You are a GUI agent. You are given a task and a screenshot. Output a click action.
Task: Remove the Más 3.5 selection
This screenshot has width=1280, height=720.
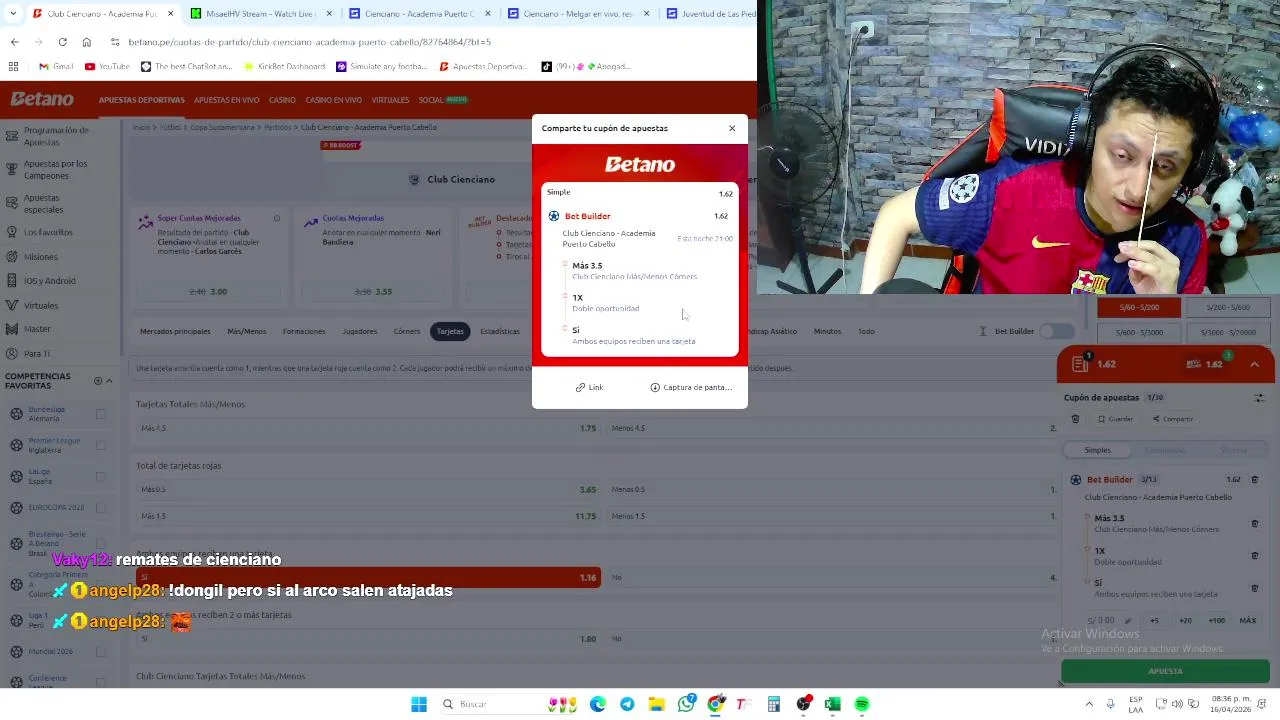pos(1255,523)
